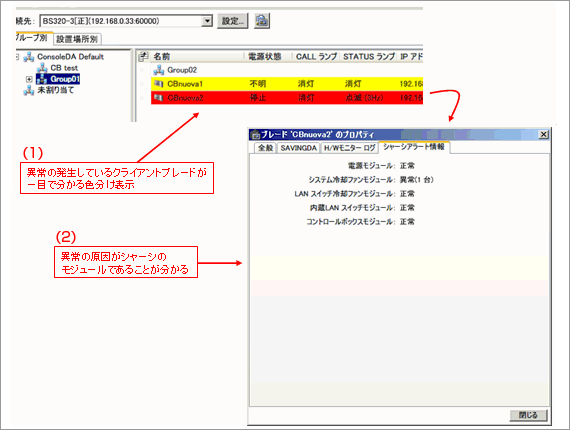Select the CBnuova2 blade icon

[158, 98]
